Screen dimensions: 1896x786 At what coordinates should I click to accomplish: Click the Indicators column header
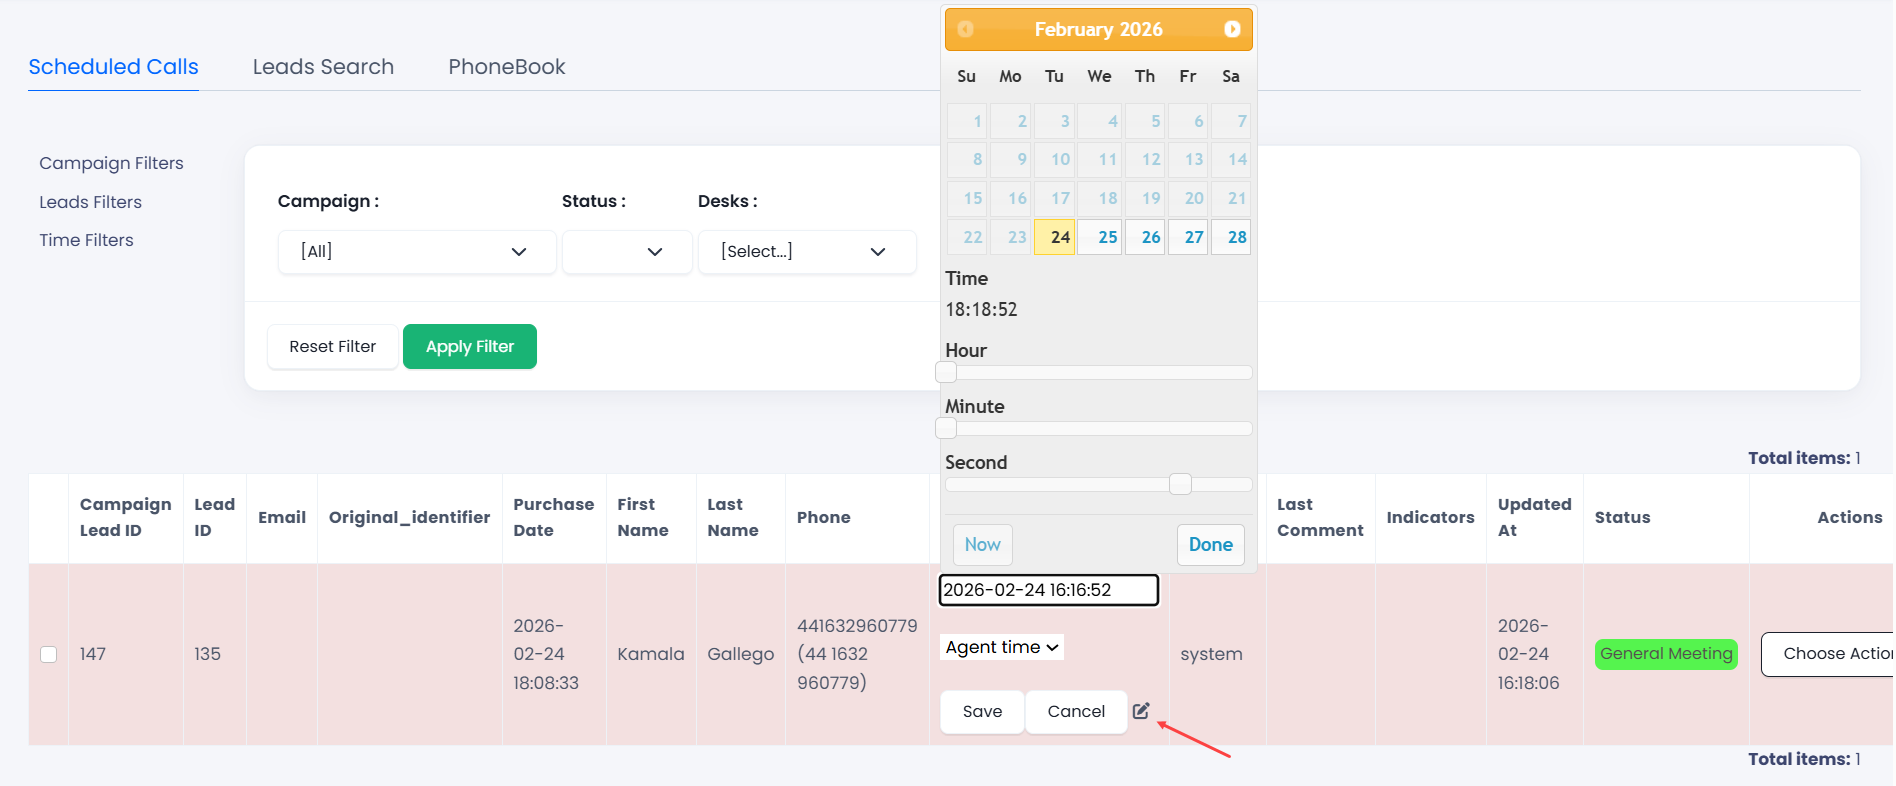point(1430,518)
